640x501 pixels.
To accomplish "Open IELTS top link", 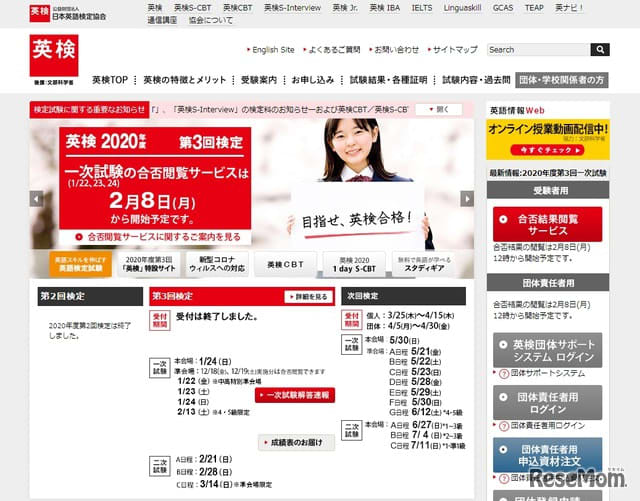I will pyautogui.click(x=422, y=8).
